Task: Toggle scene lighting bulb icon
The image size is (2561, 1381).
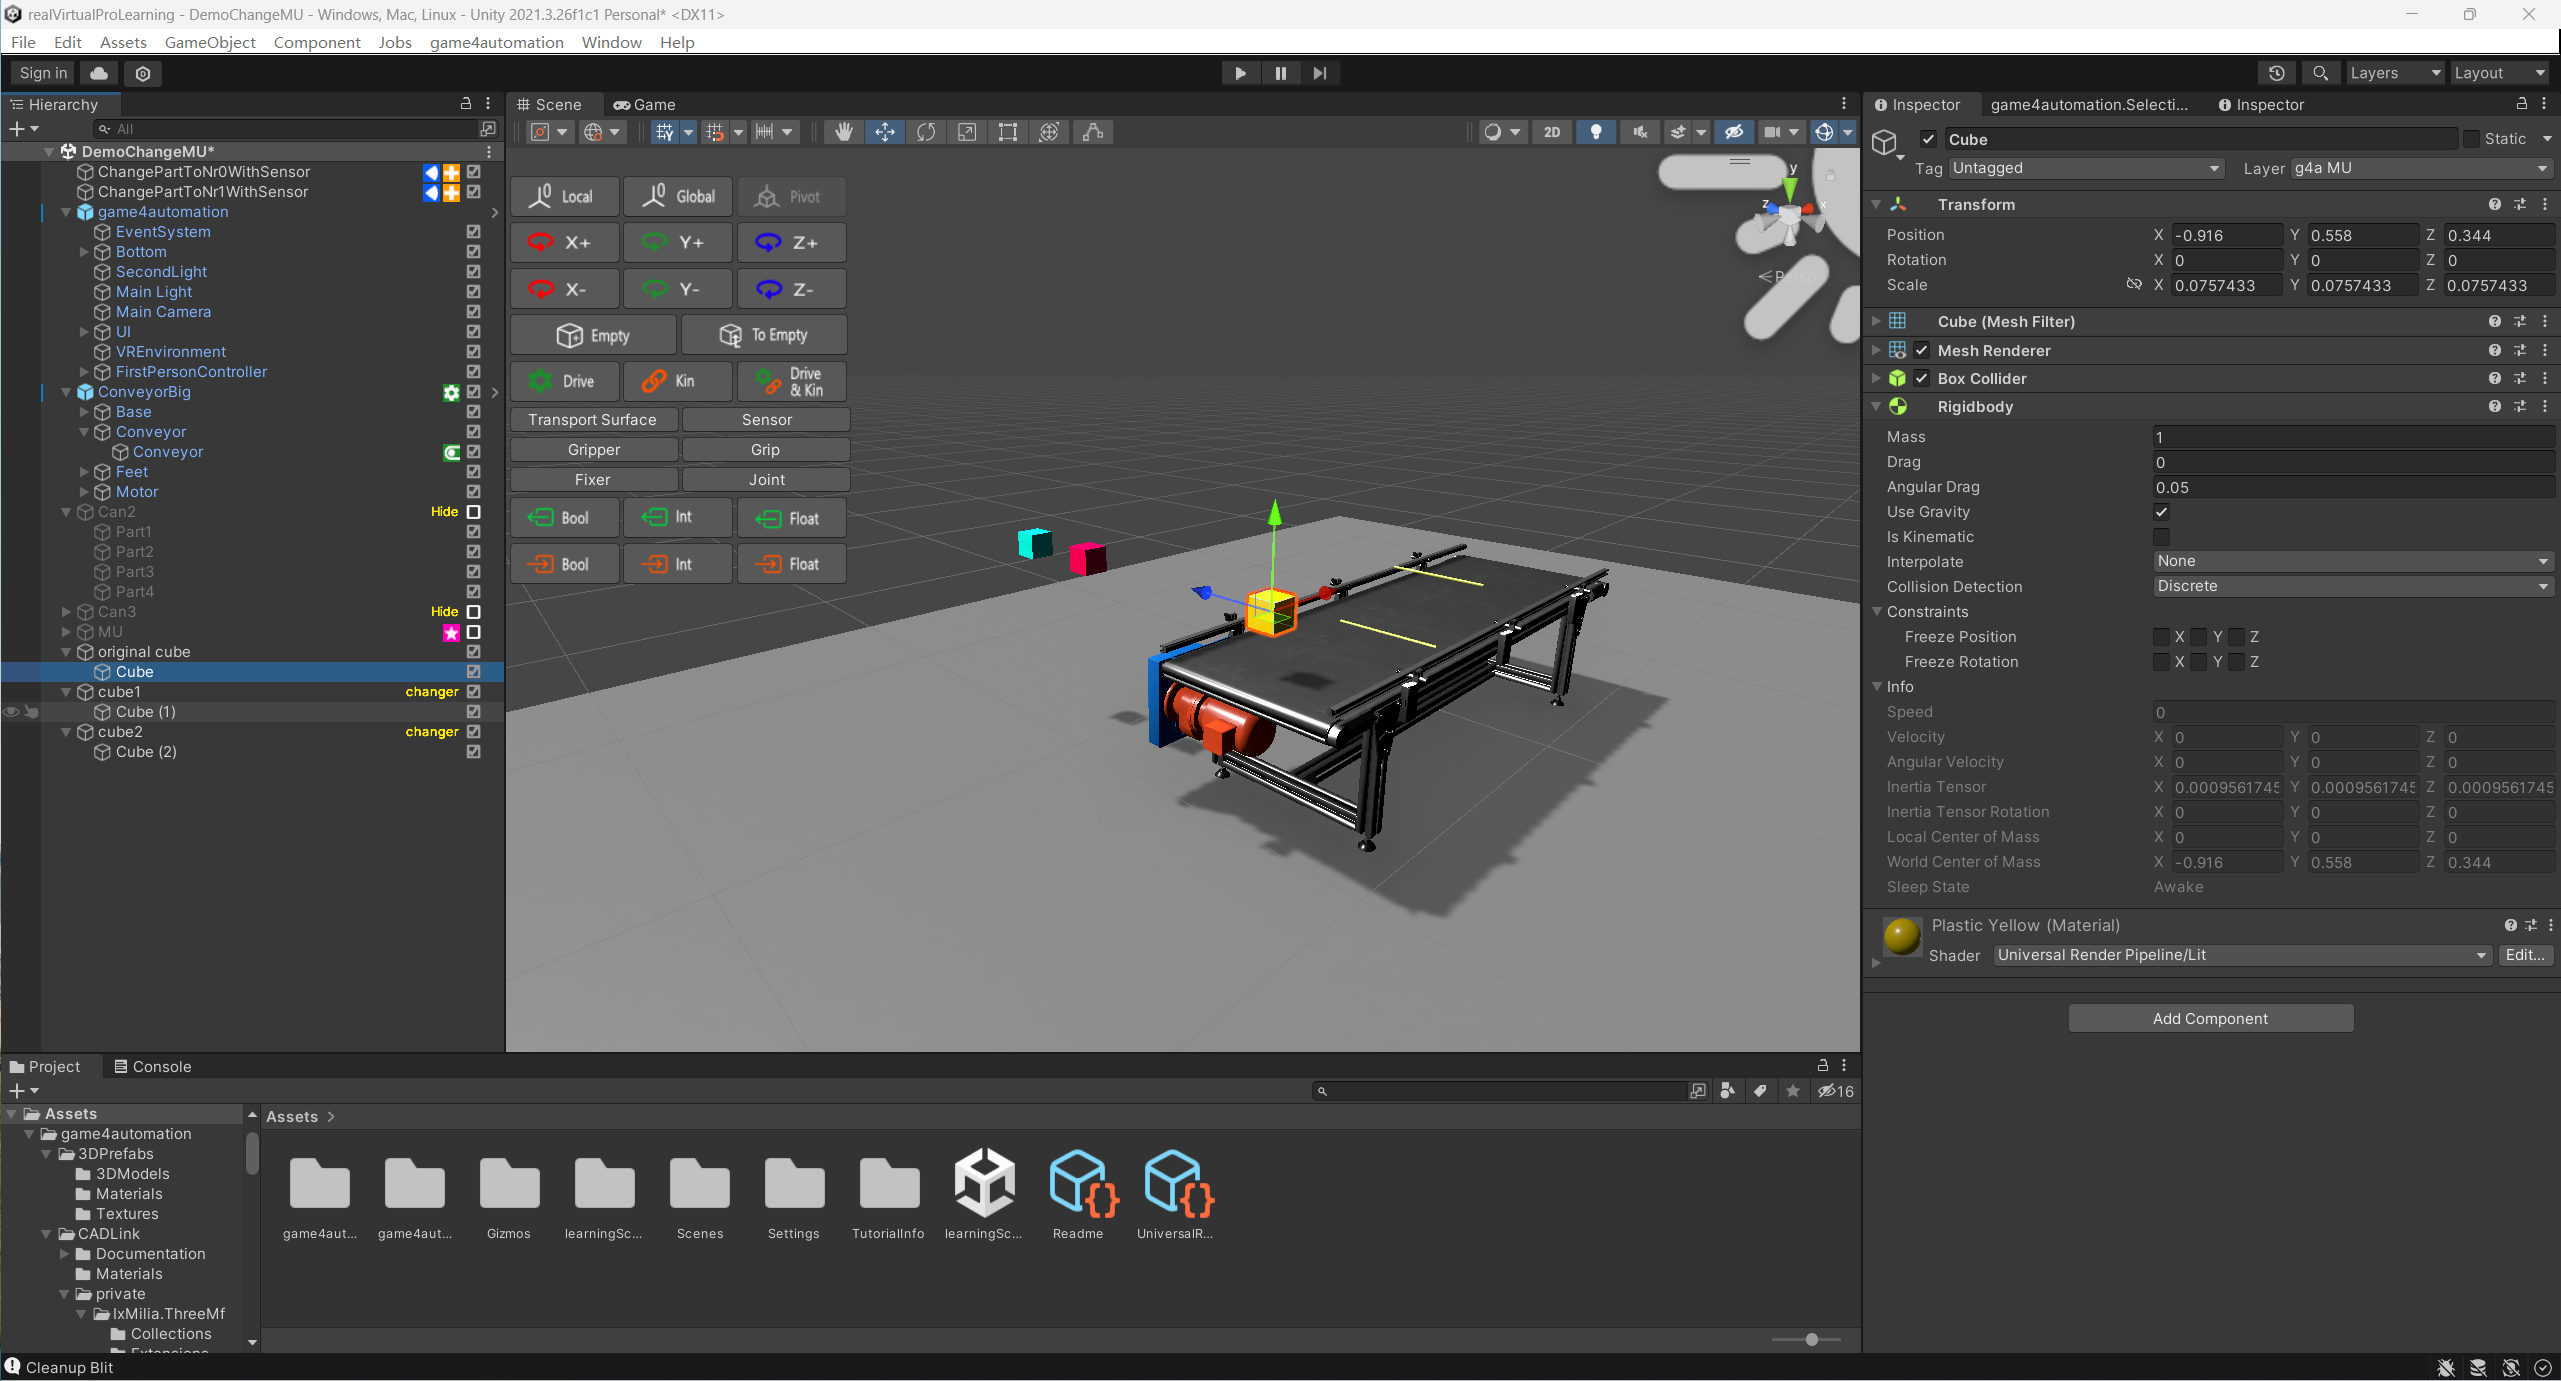Action: (1596, 132)
